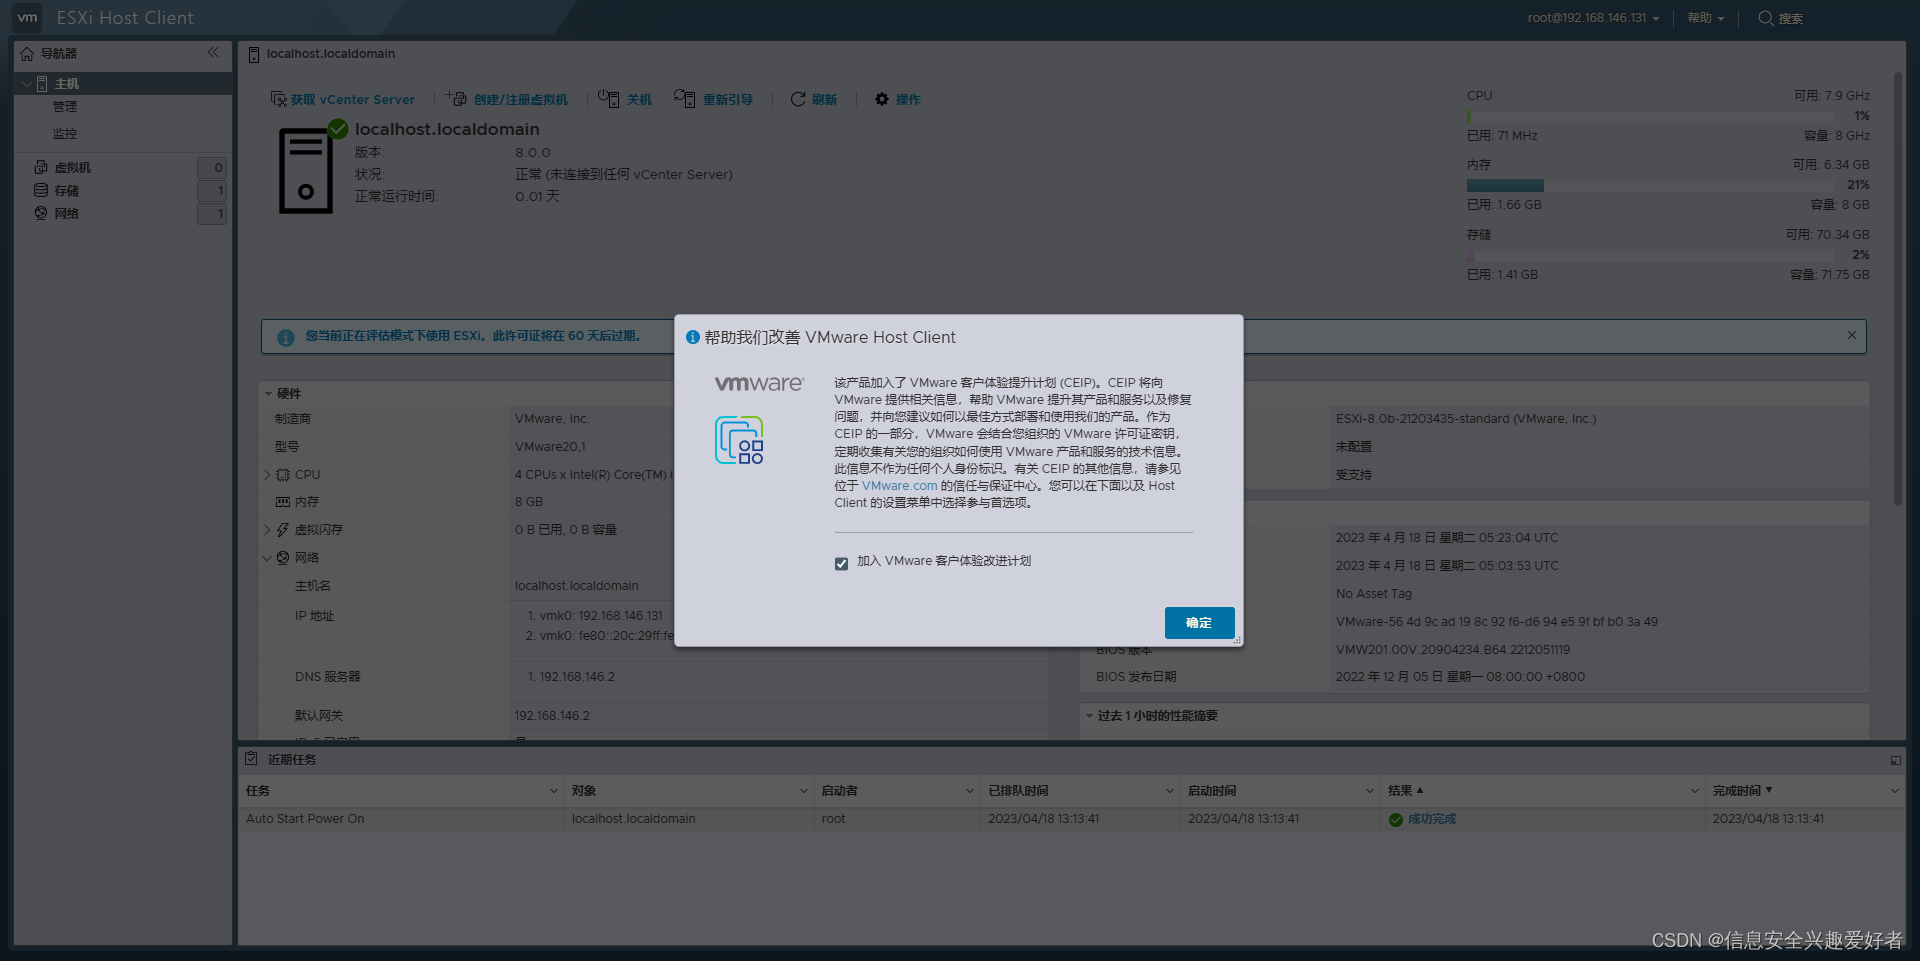Click the actions gear icon
1920x961 pixels.
click(882, 99)
